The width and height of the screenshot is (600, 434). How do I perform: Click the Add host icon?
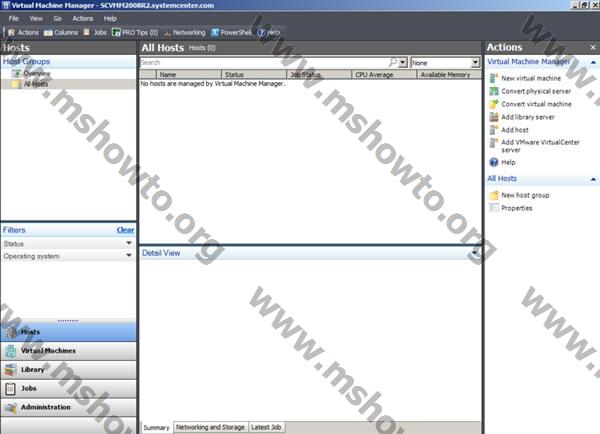point(494,130)
